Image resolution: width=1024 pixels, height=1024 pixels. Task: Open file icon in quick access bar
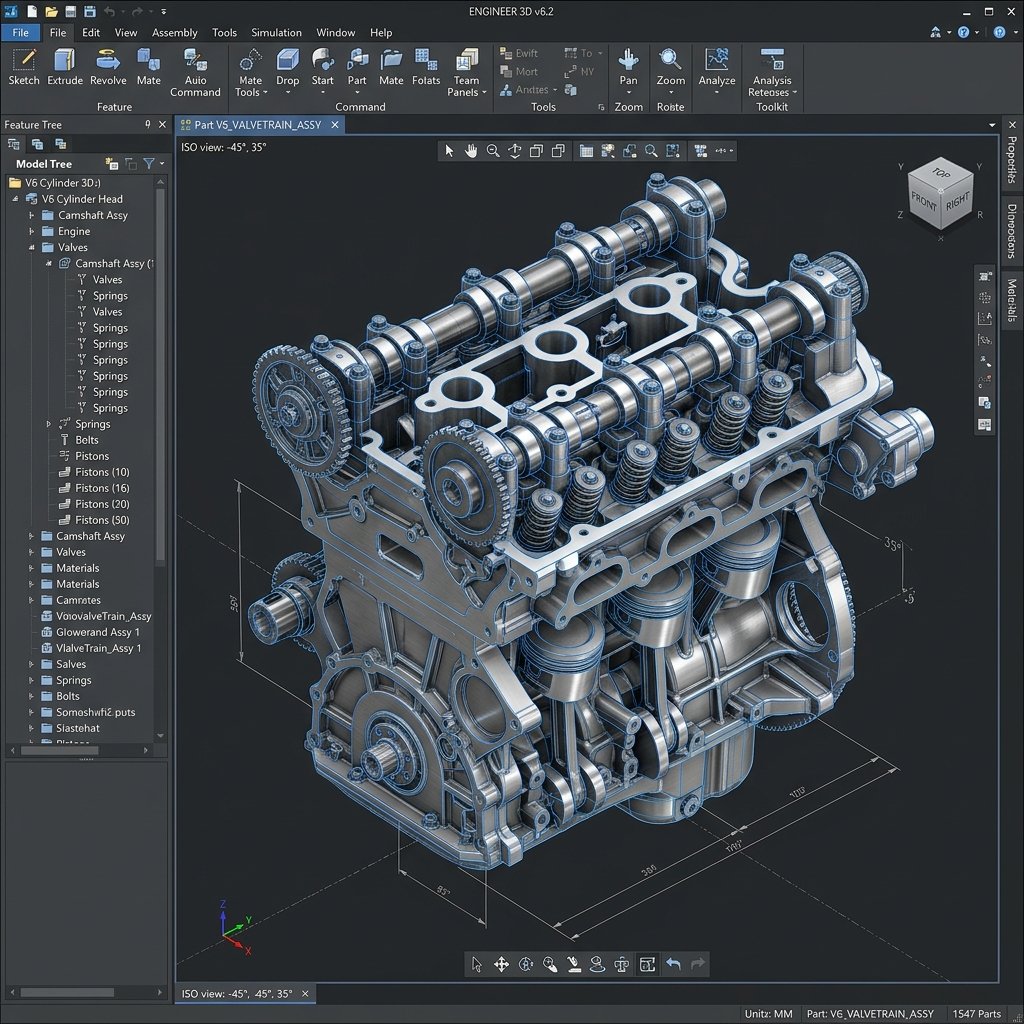tap(51, 11)
